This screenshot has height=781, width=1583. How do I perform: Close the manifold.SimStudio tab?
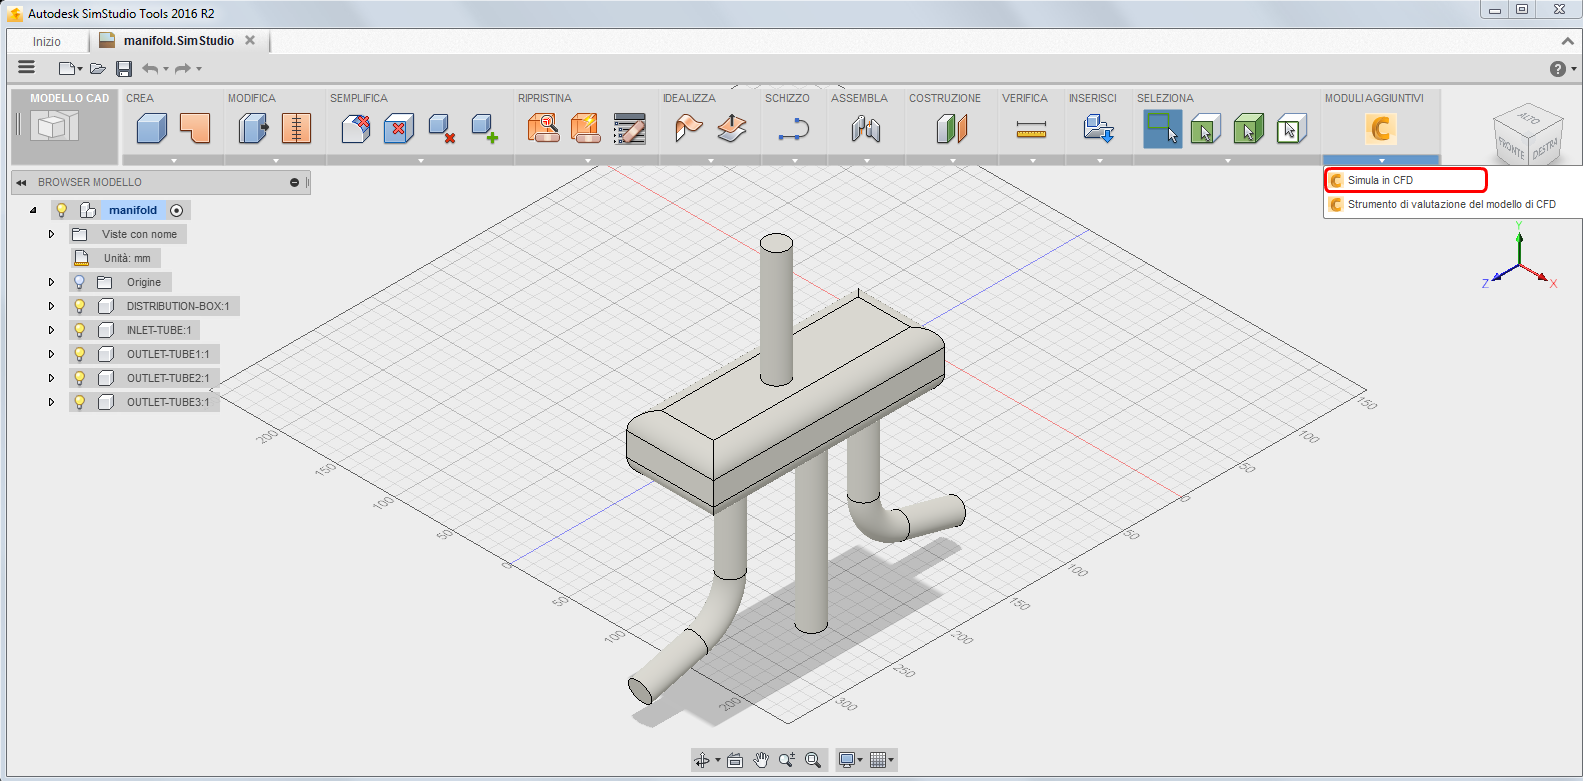click(250, 40)
